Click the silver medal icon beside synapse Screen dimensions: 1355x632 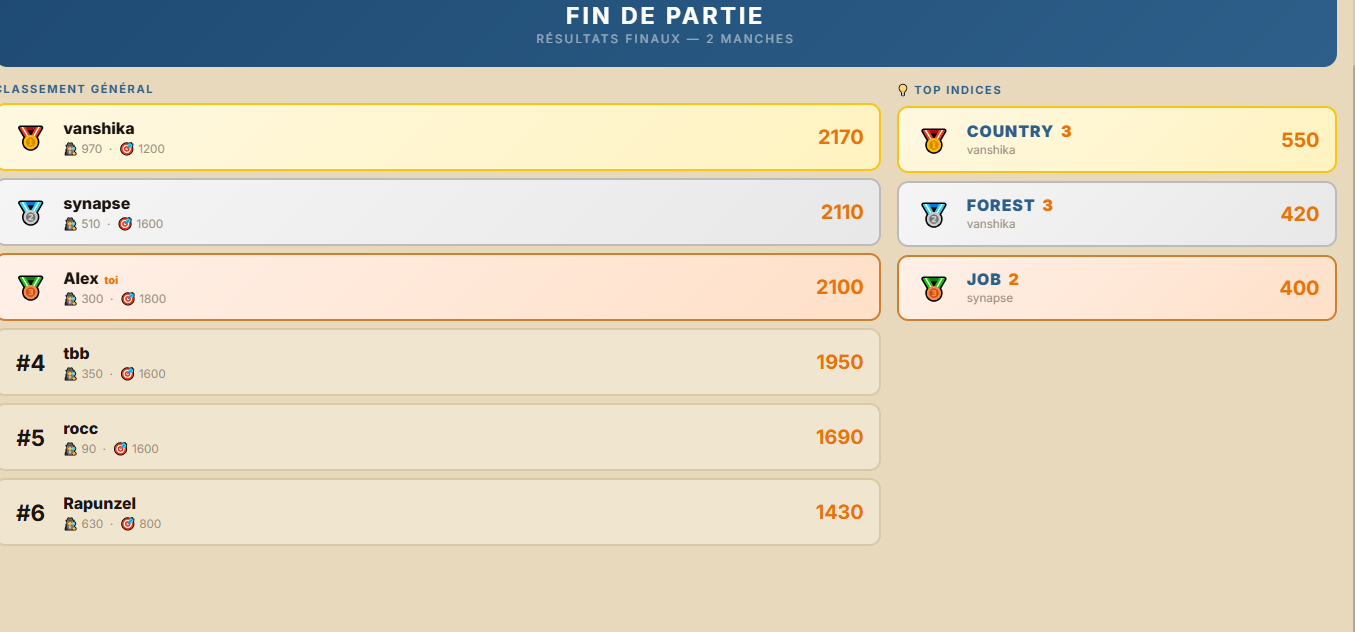point(30,213)
